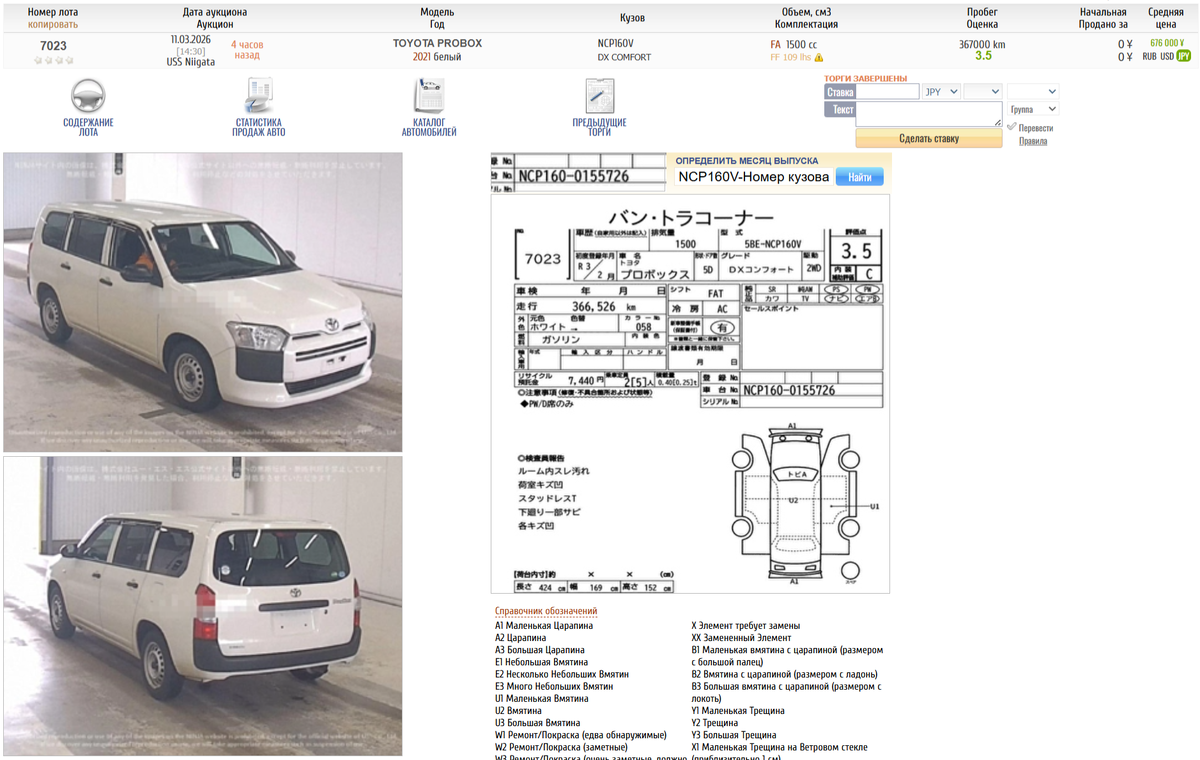1200x760 pixels.
Task: Open the auction sheet image
Action: click(690, 394)
